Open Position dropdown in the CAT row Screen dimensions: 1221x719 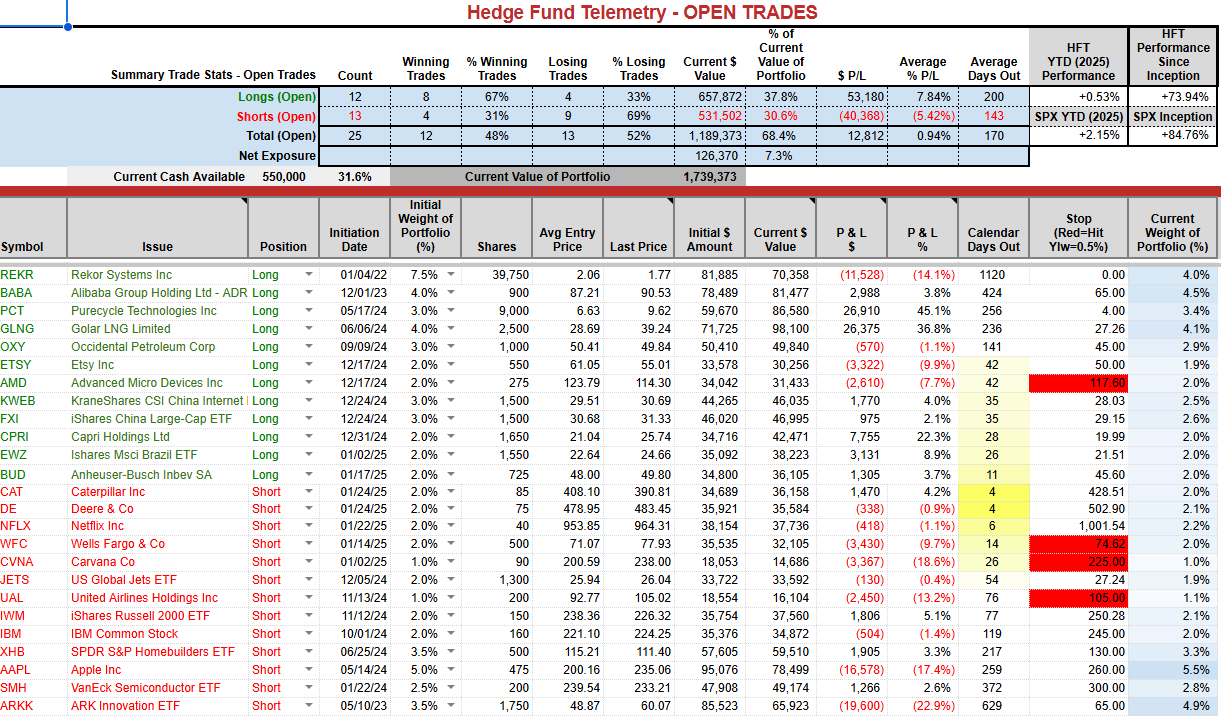(x=309, y=492)
